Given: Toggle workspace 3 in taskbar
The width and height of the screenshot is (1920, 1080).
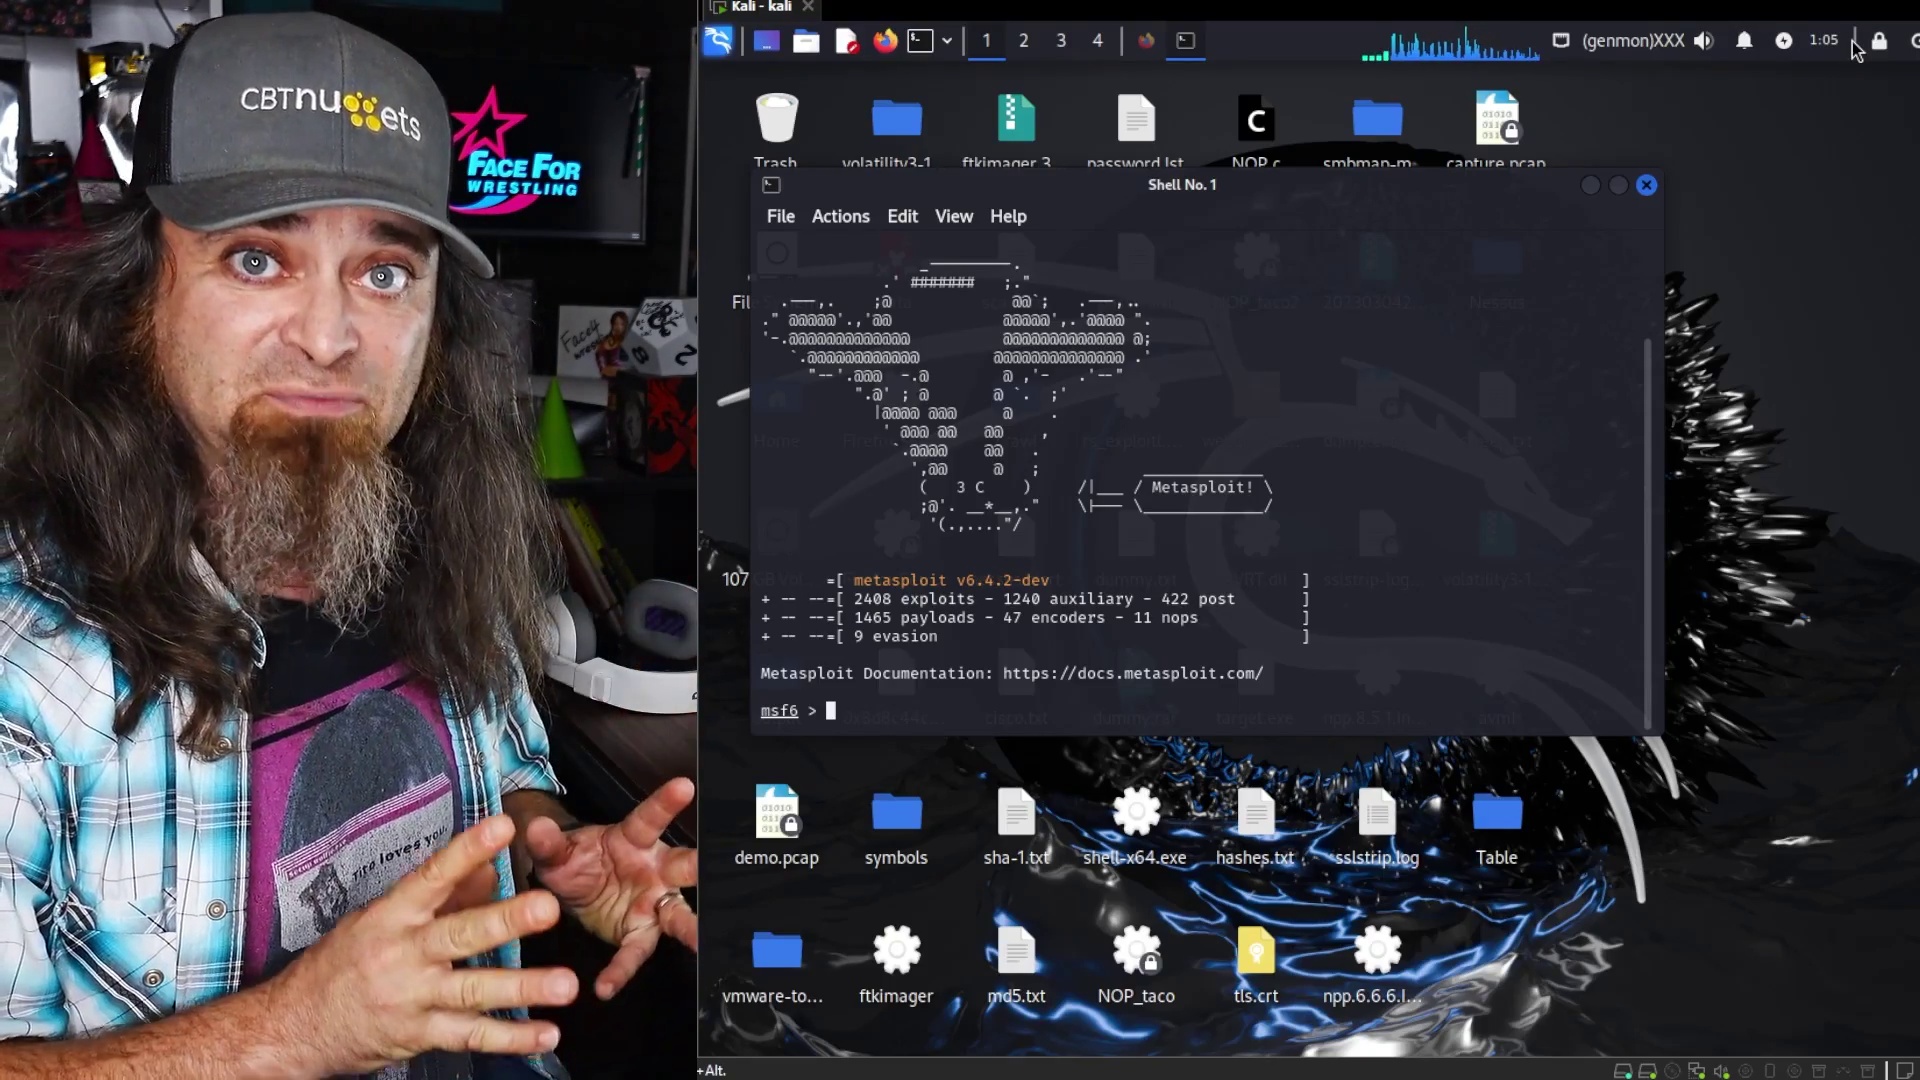Looking at the screenshot, I should click(1062, 40).
